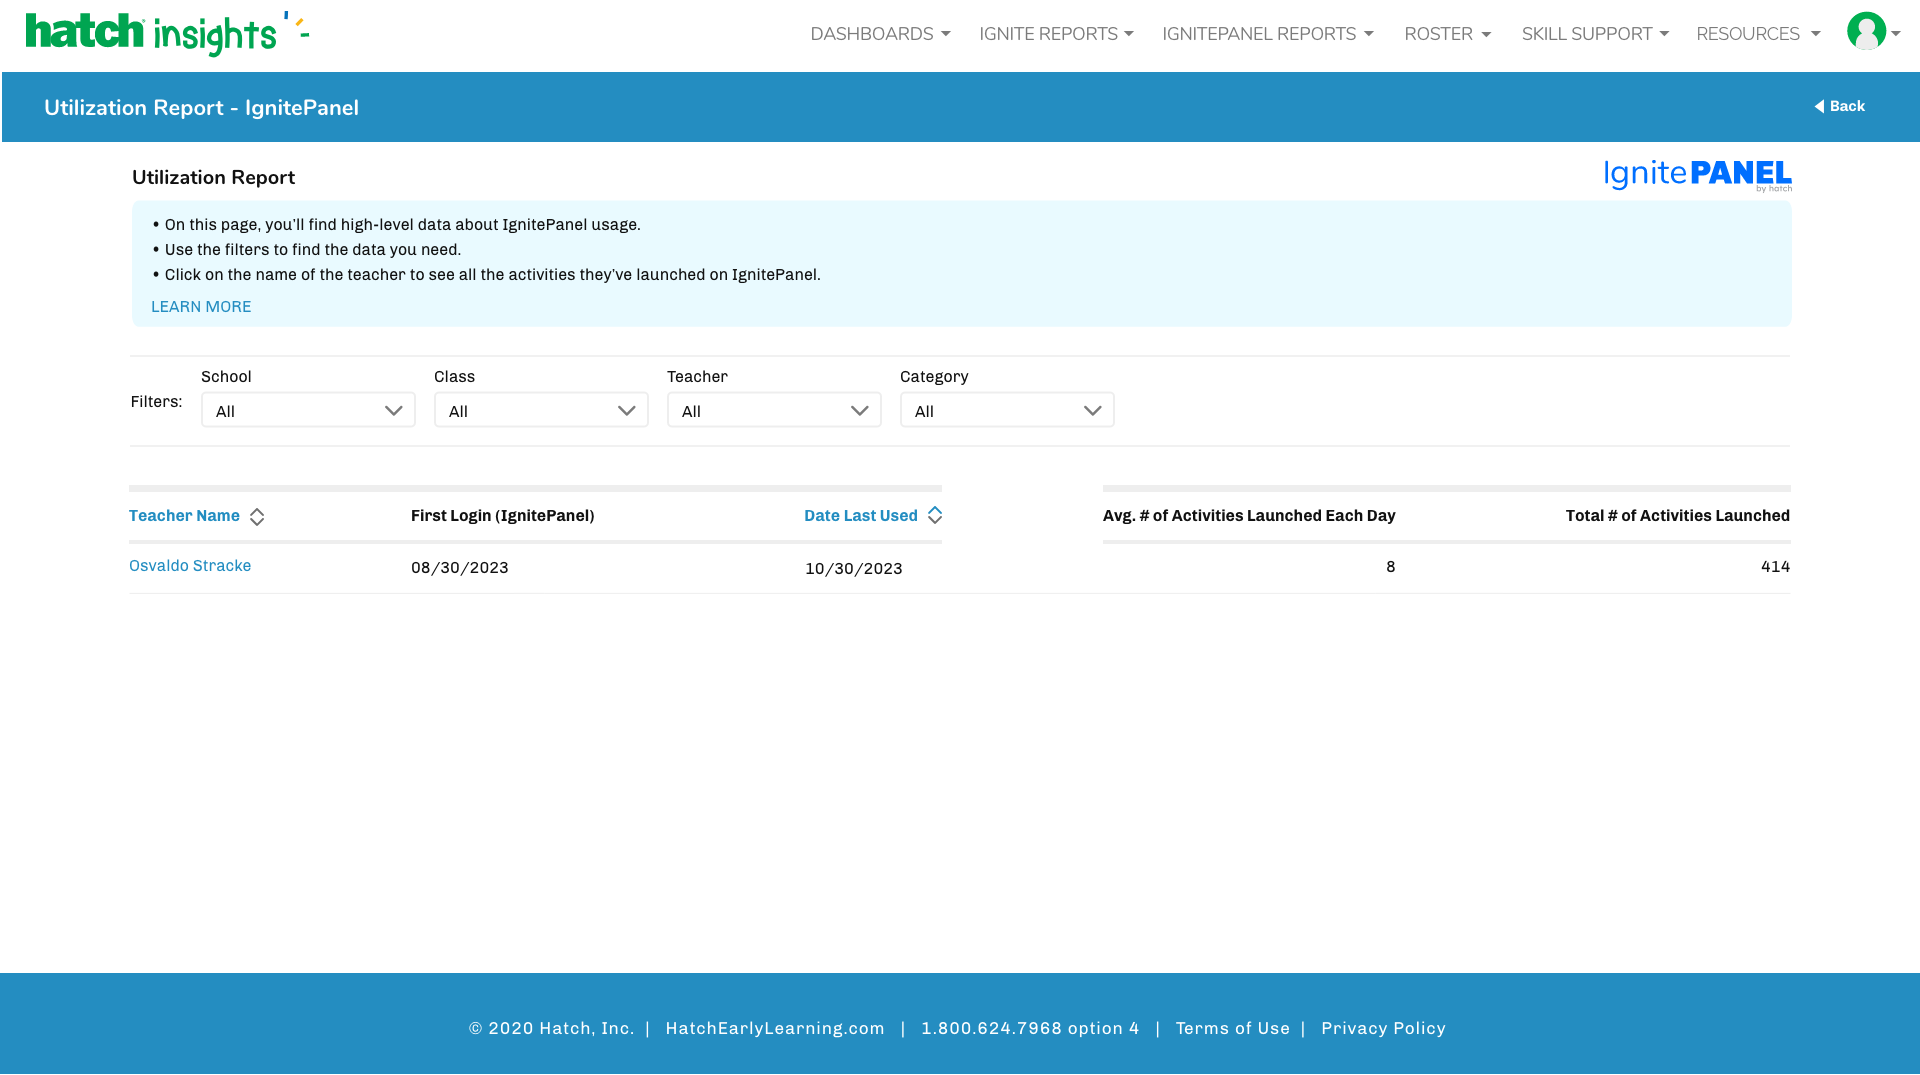Expand the School filter dropdown

[308, 410]
